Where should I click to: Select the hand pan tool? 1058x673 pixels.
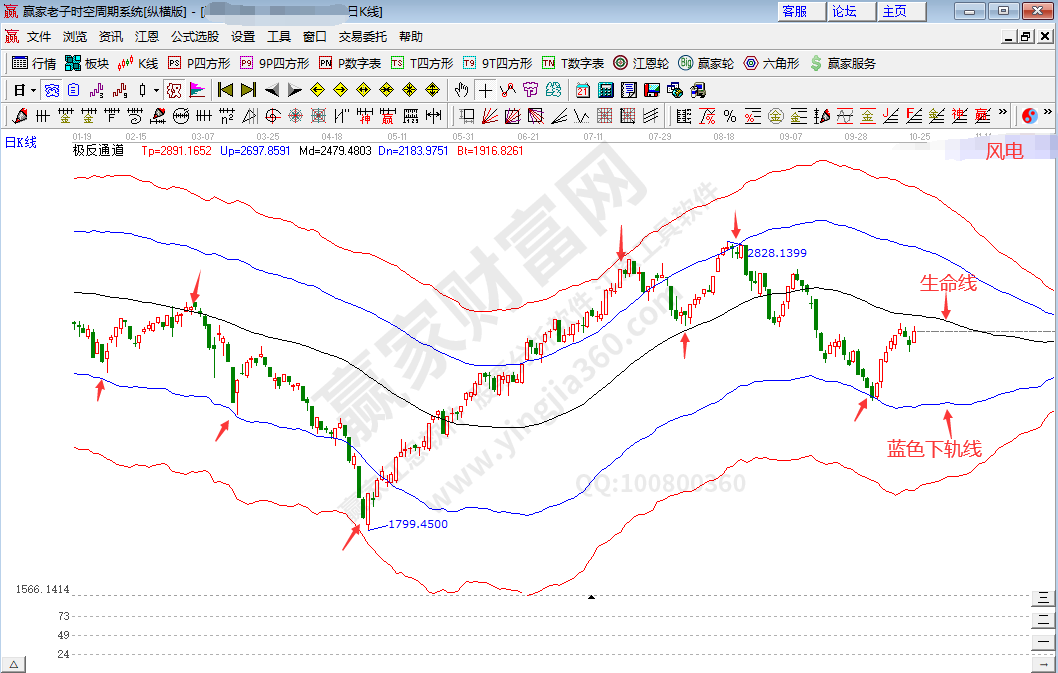(461, 90)
